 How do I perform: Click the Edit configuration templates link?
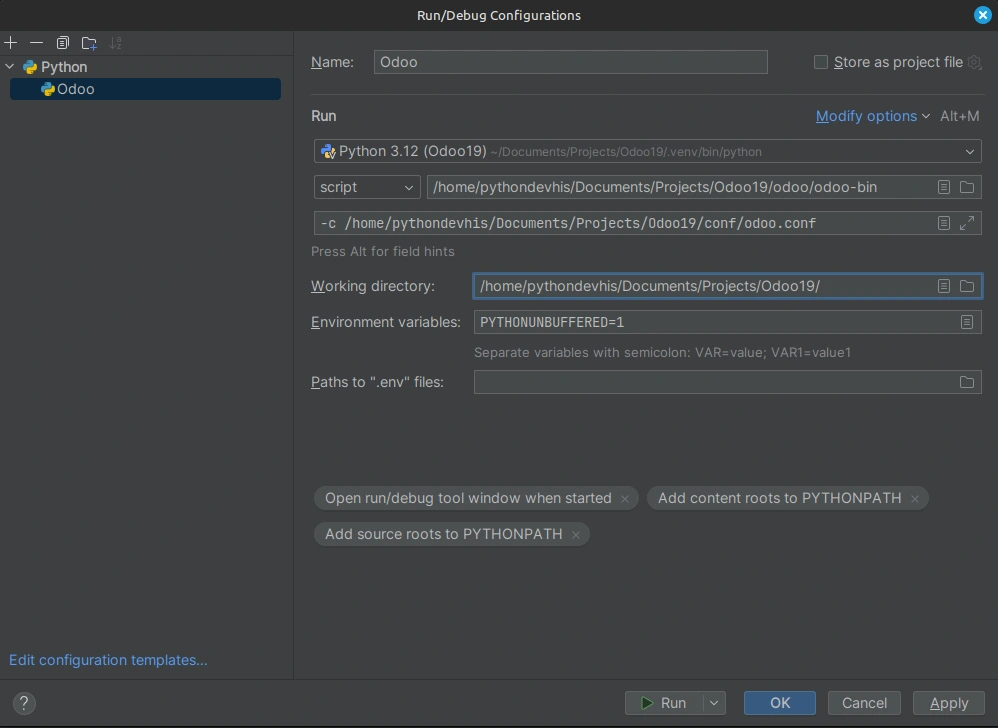pyautogui.click(x=108, y=660)
